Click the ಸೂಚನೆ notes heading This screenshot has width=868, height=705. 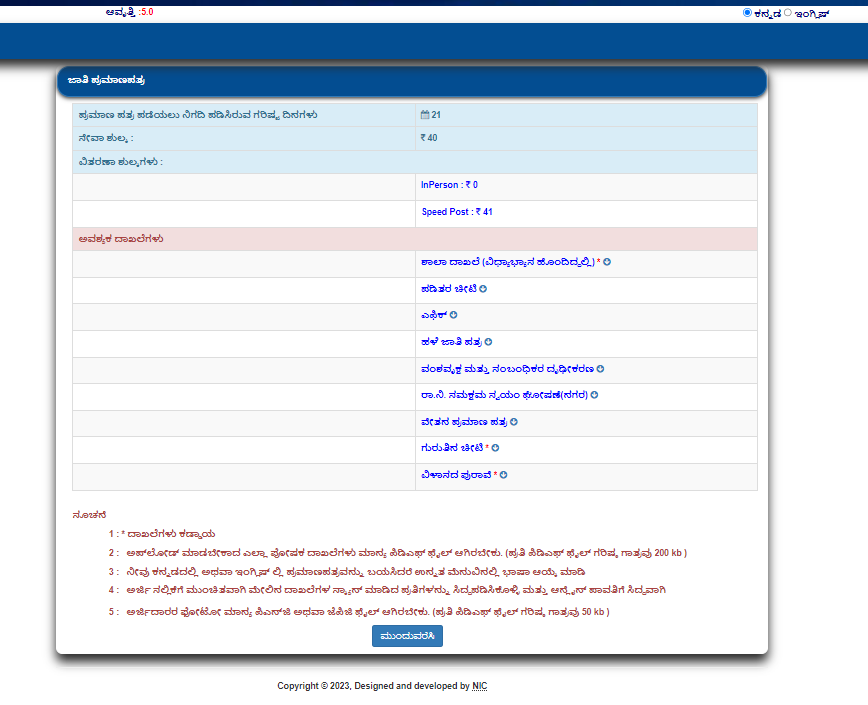coord(89,515)
